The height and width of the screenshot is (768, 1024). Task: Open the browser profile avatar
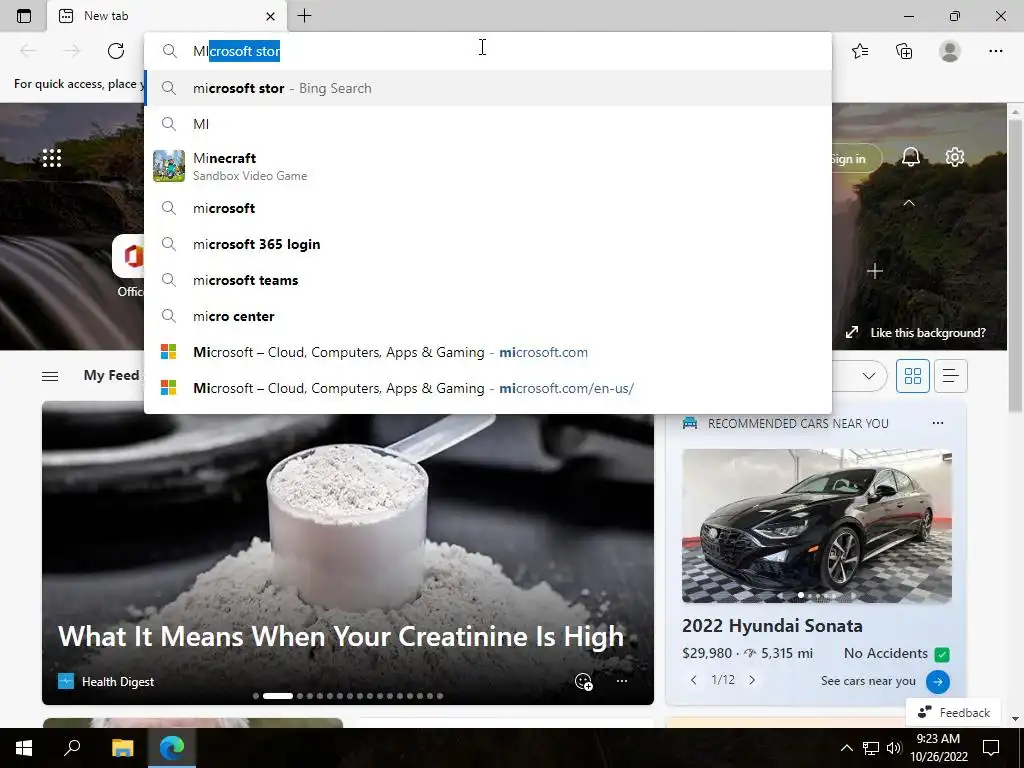click(950, 51)
